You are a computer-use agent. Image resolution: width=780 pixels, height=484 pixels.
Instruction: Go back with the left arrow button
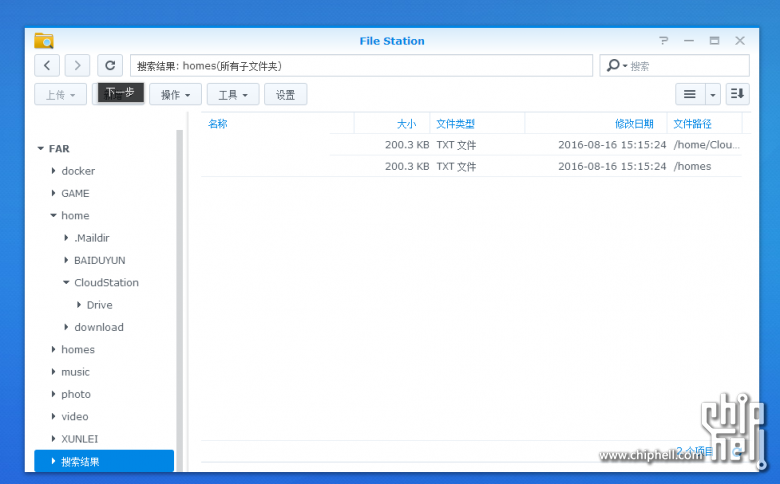click(x=47, y=66)
